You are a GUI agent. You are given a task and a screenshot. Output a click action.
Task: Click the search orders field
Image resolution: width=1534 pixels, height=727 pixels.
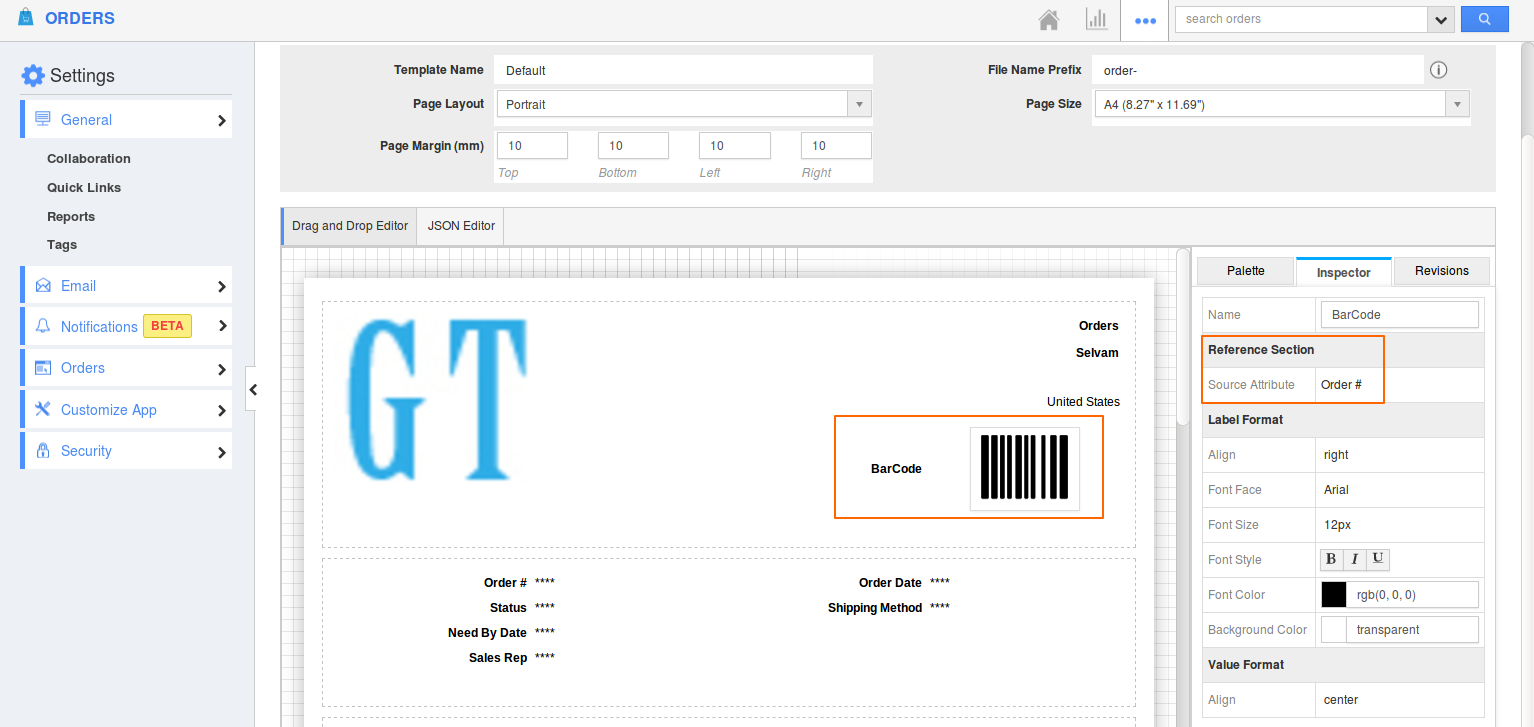1301,19
